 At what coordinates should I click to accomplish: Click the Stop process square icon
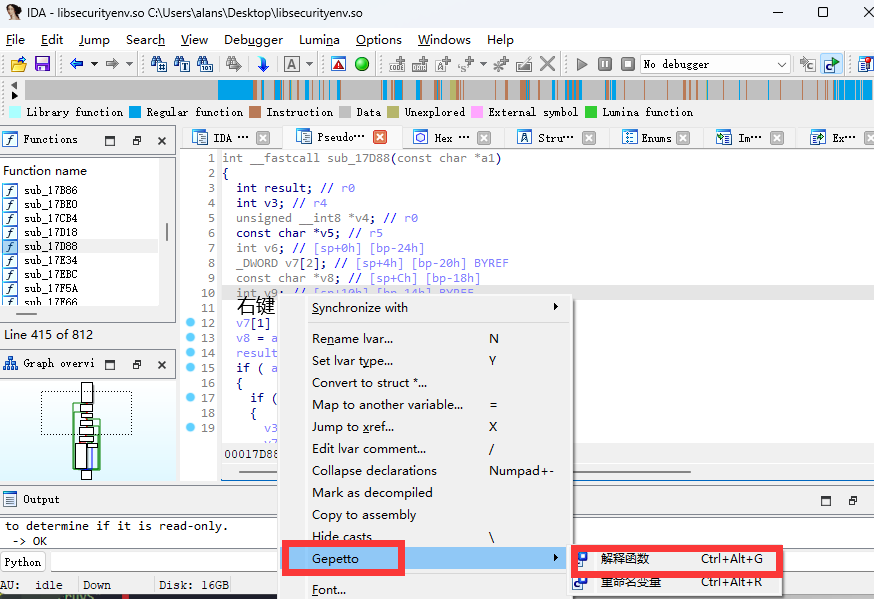coord(627,64)
